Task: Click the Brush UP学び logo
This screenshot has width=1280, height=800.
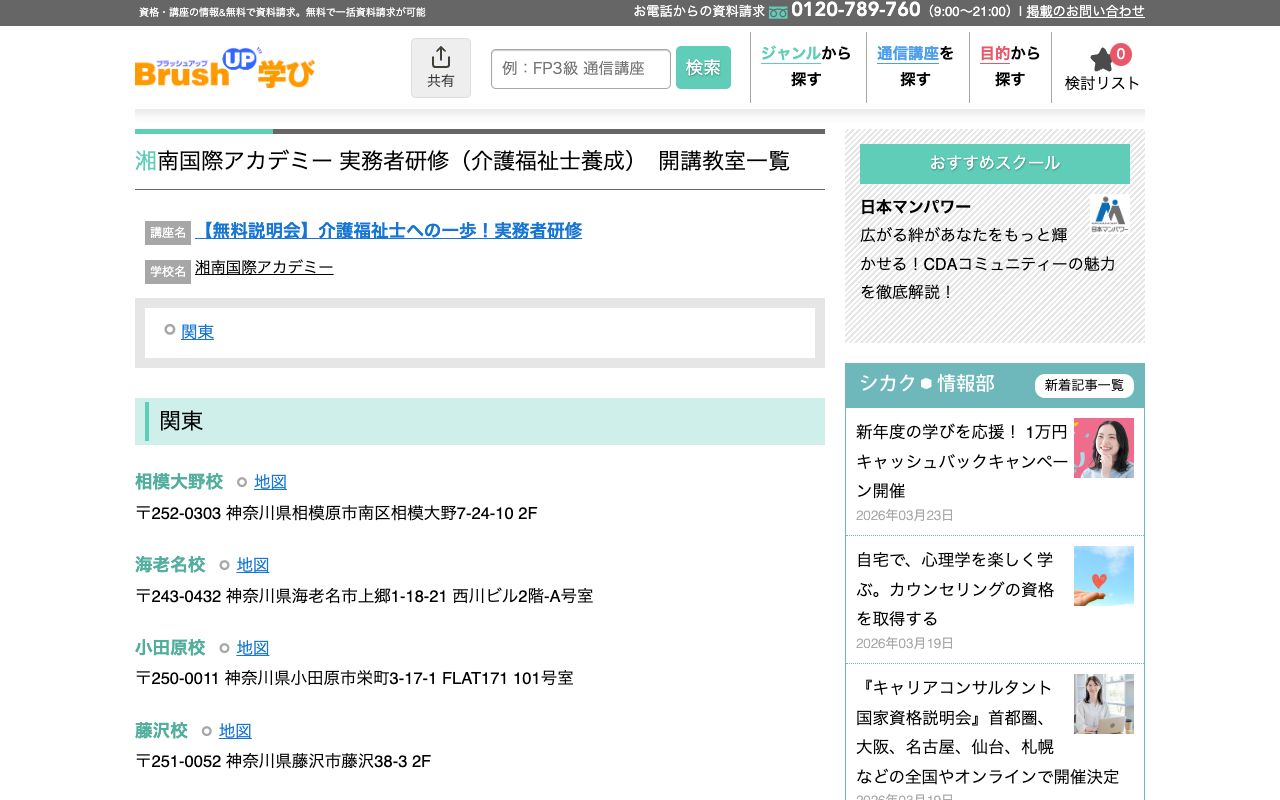Action: (225, 68)
